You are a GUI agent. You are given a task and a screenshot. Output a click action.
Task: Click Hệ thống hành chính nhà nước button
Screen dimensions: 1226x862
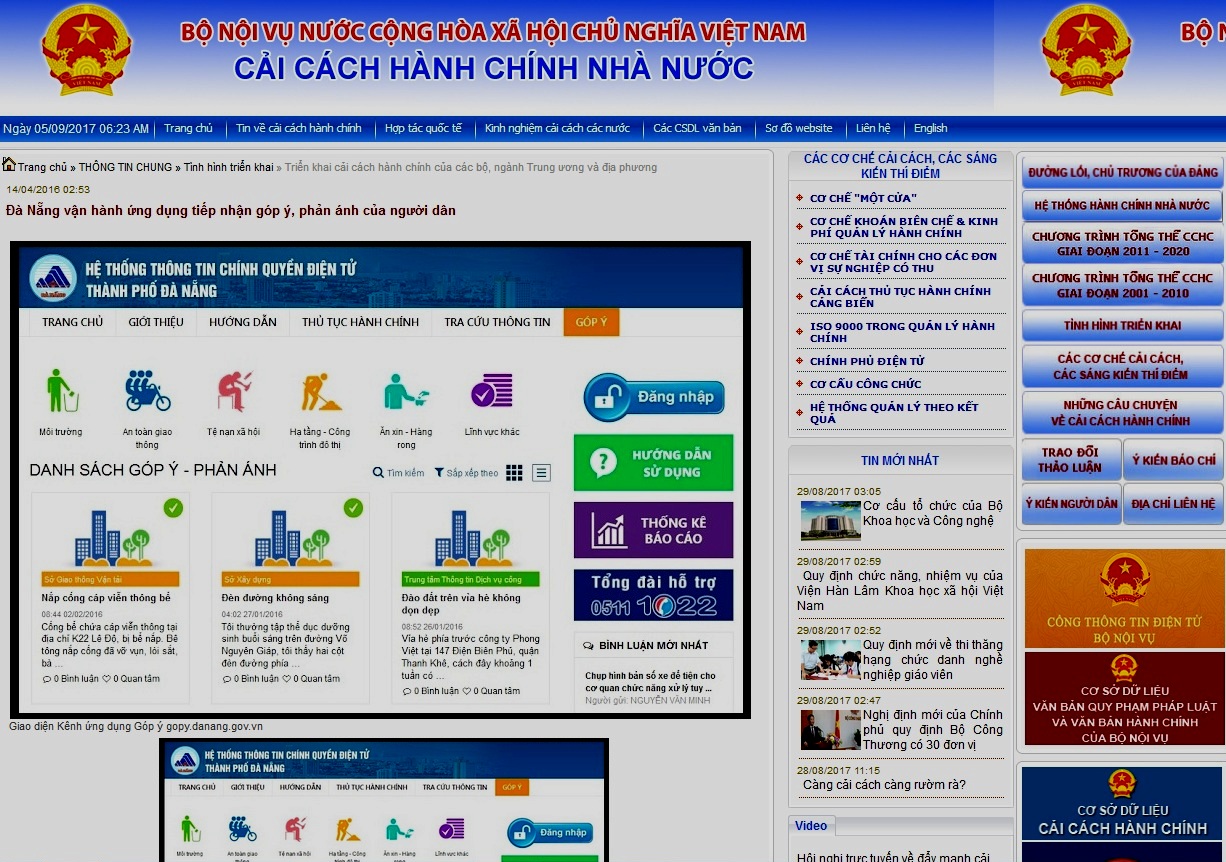pos(1122,205)
